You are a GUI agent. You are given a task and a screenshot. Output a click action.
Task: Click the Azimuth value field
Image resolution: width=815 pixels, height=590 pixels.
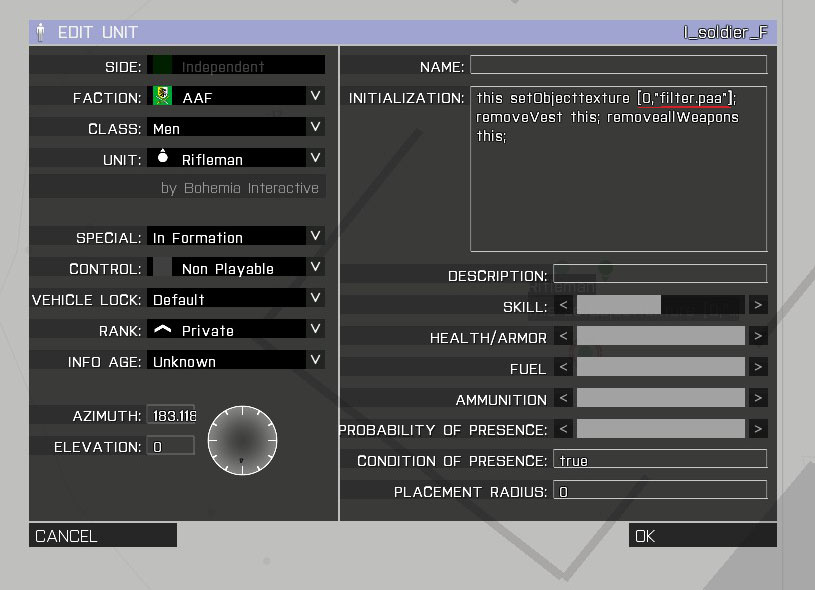(171, 414)
